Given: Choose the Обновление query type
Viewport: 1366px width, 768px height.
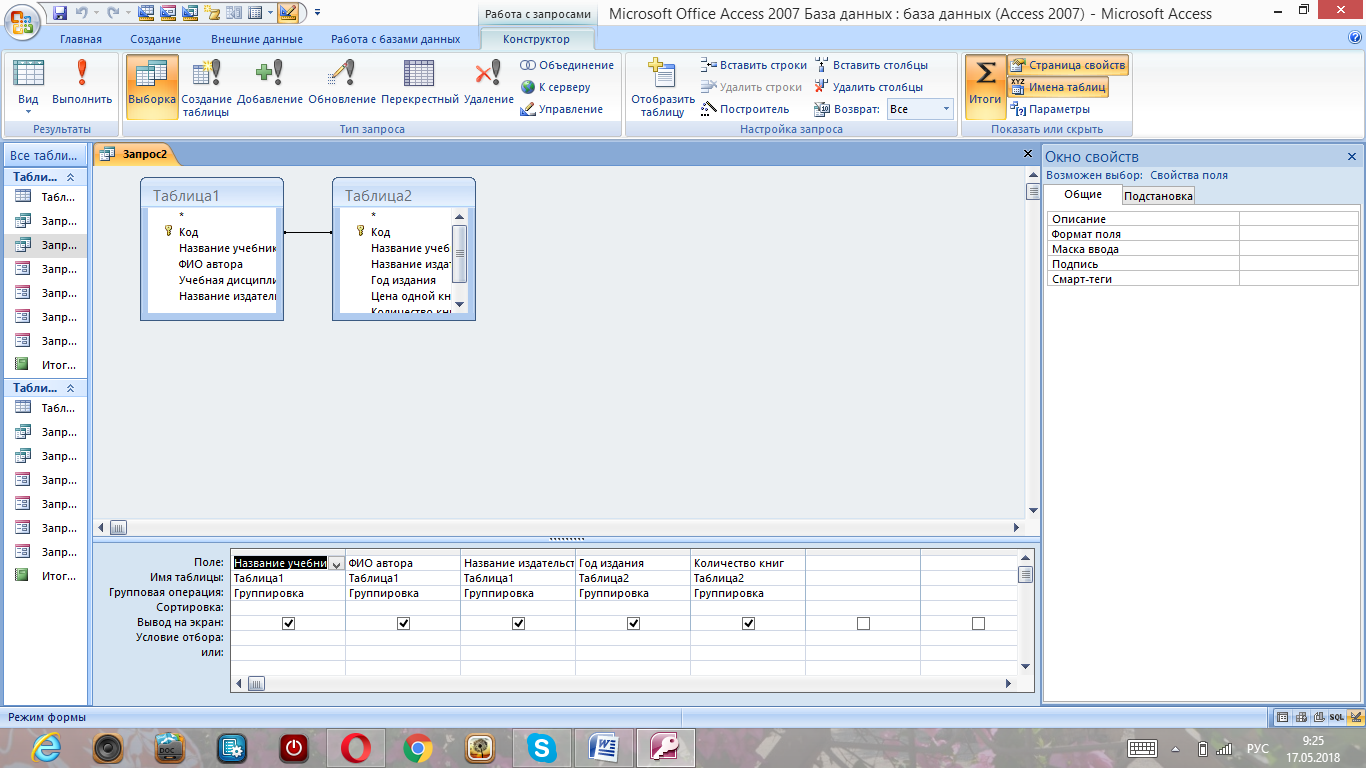Looking at the screenshot, I should click(342, 82).
